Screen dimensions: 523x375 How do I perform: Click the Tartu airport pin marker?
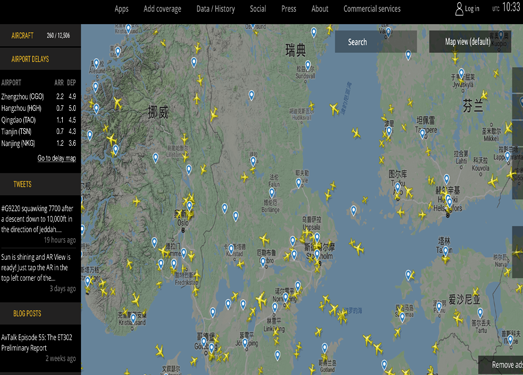480,313
